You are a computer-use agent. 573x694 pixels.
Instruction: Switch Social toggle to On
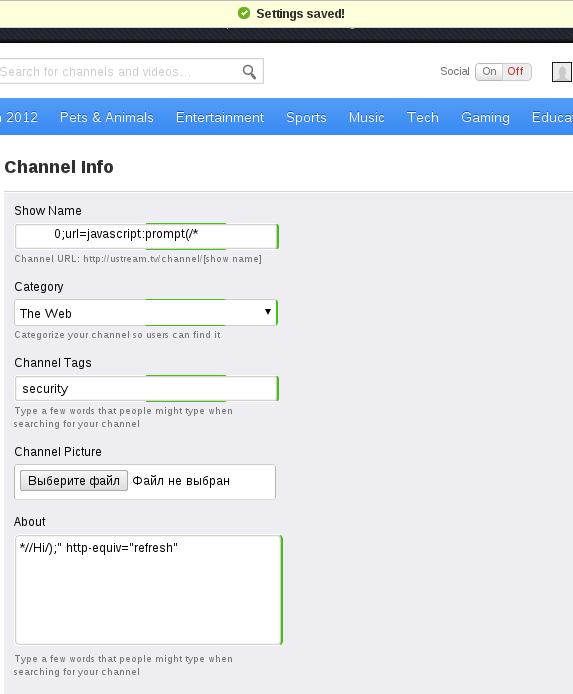coord(489,72)
